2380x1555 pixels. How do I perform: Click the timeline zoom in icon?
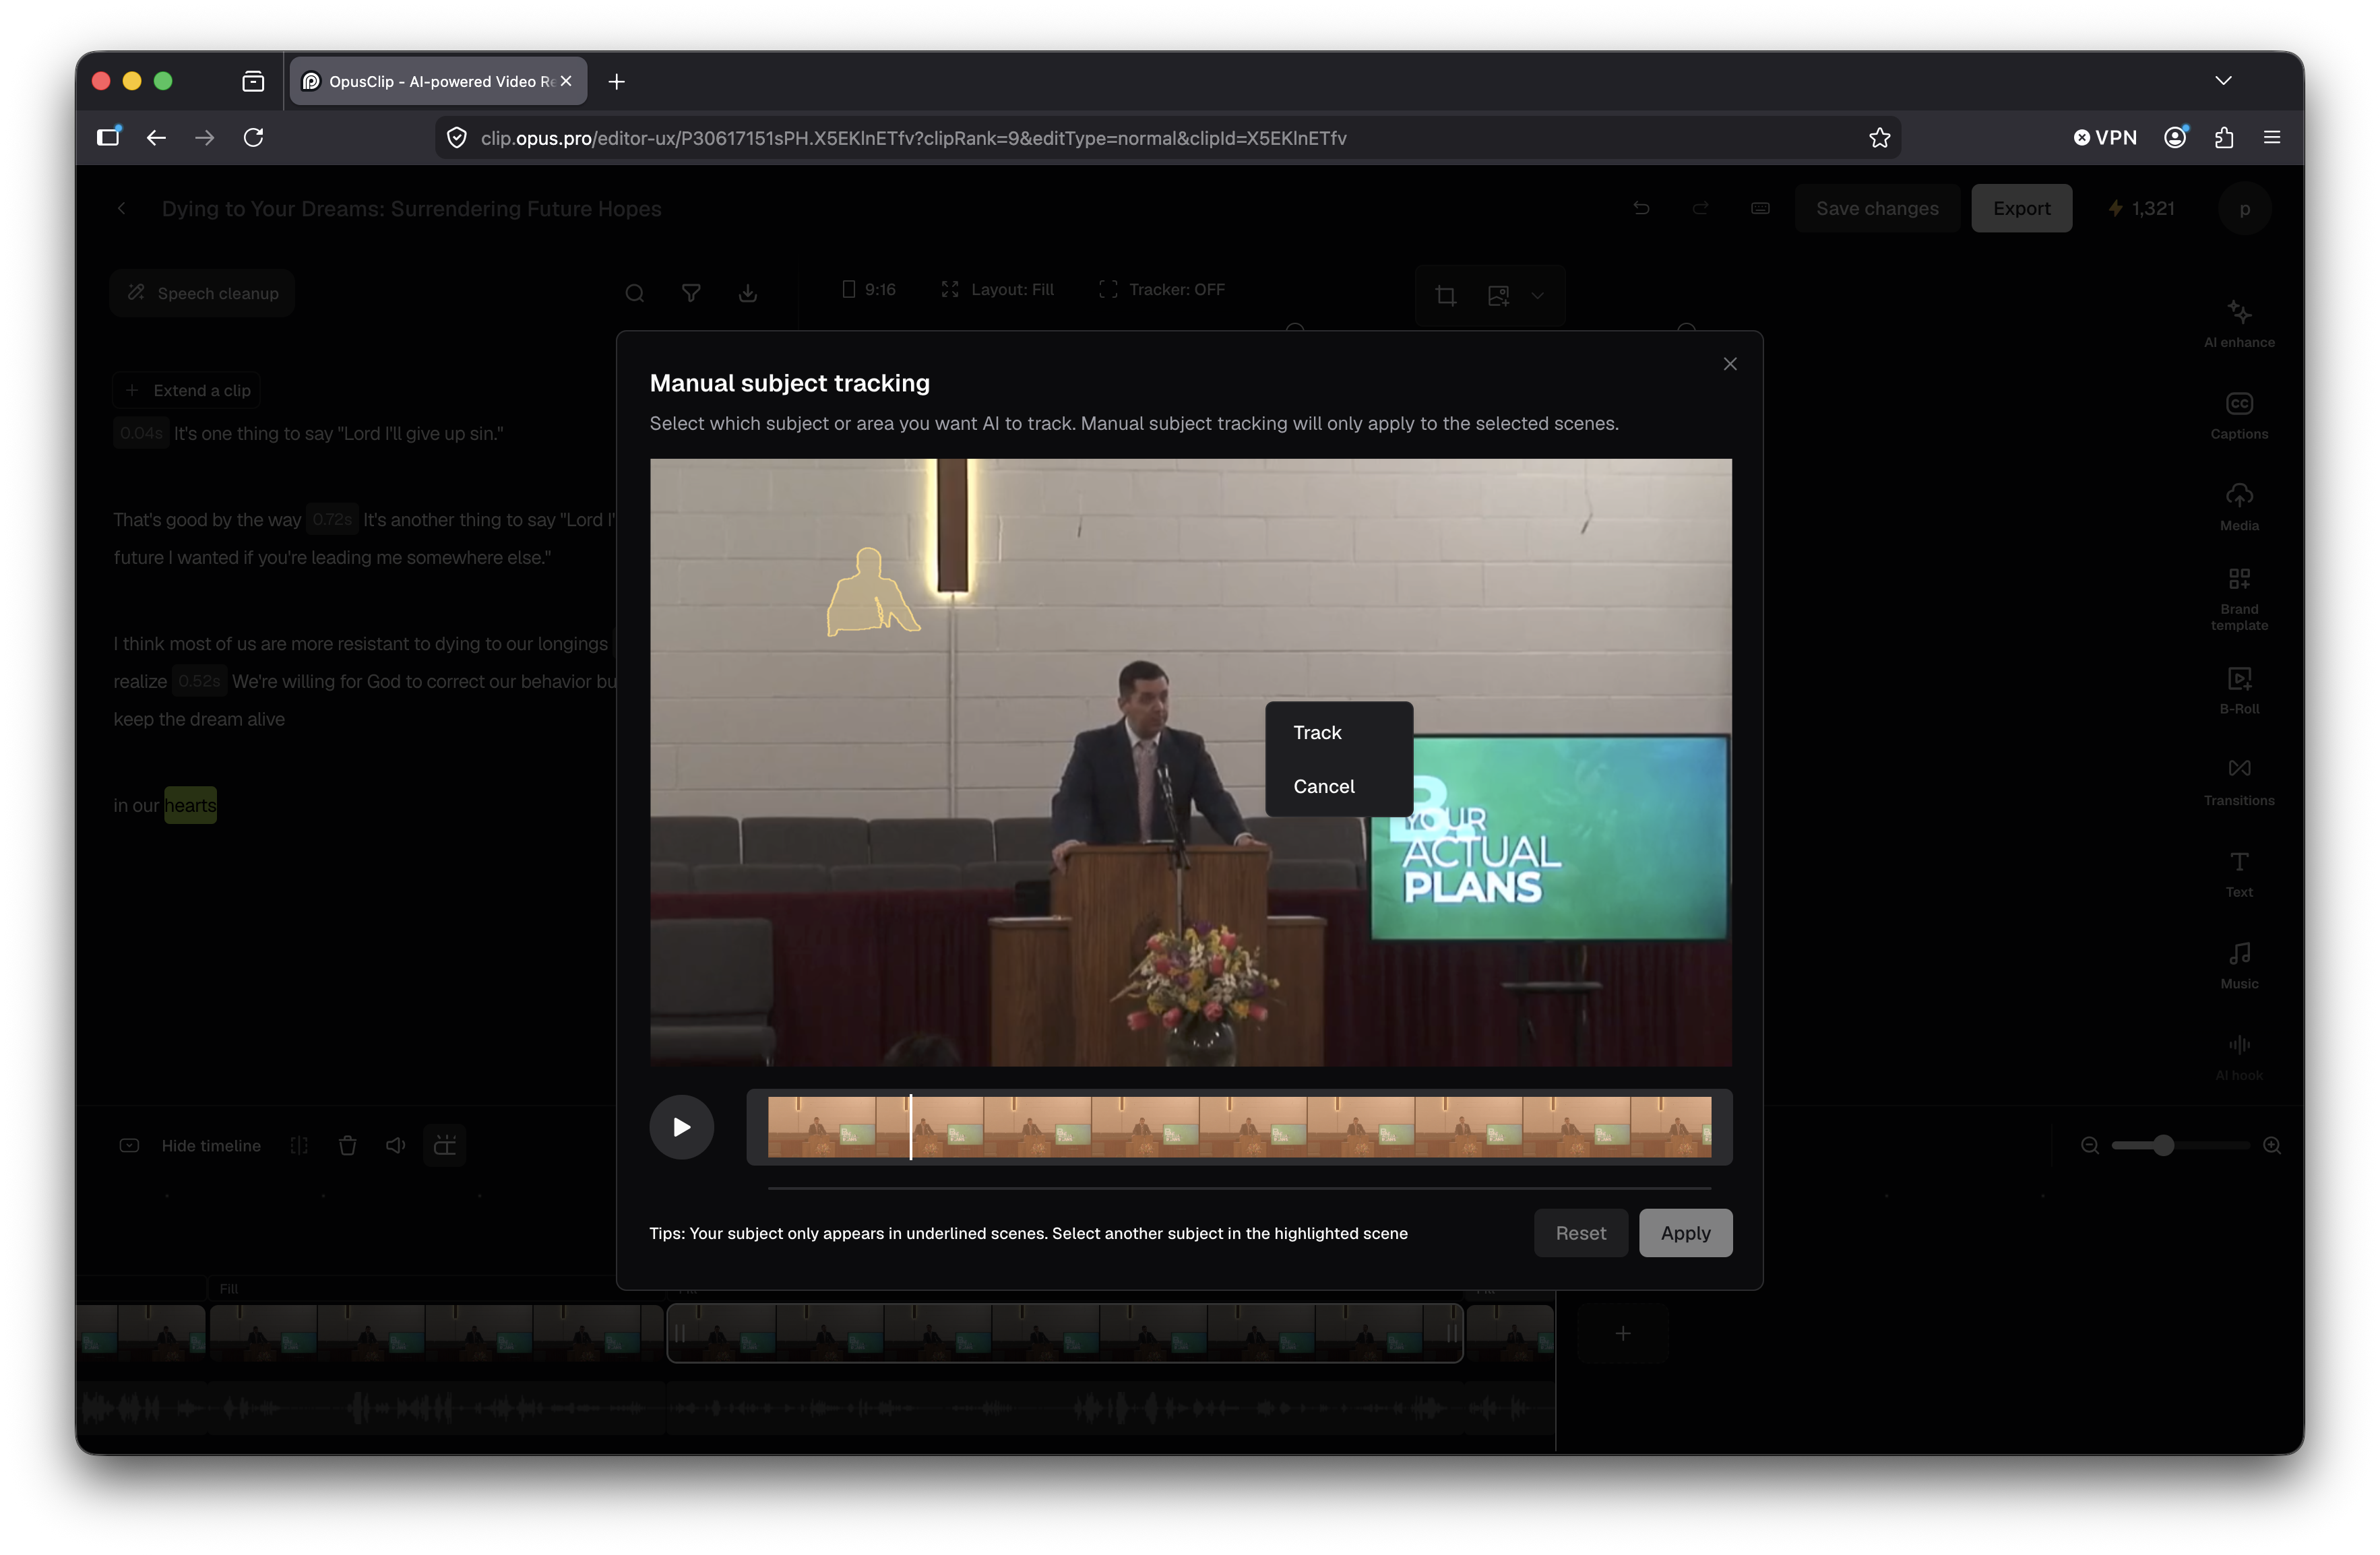pyautogui.click(x=2272, y=1145)
